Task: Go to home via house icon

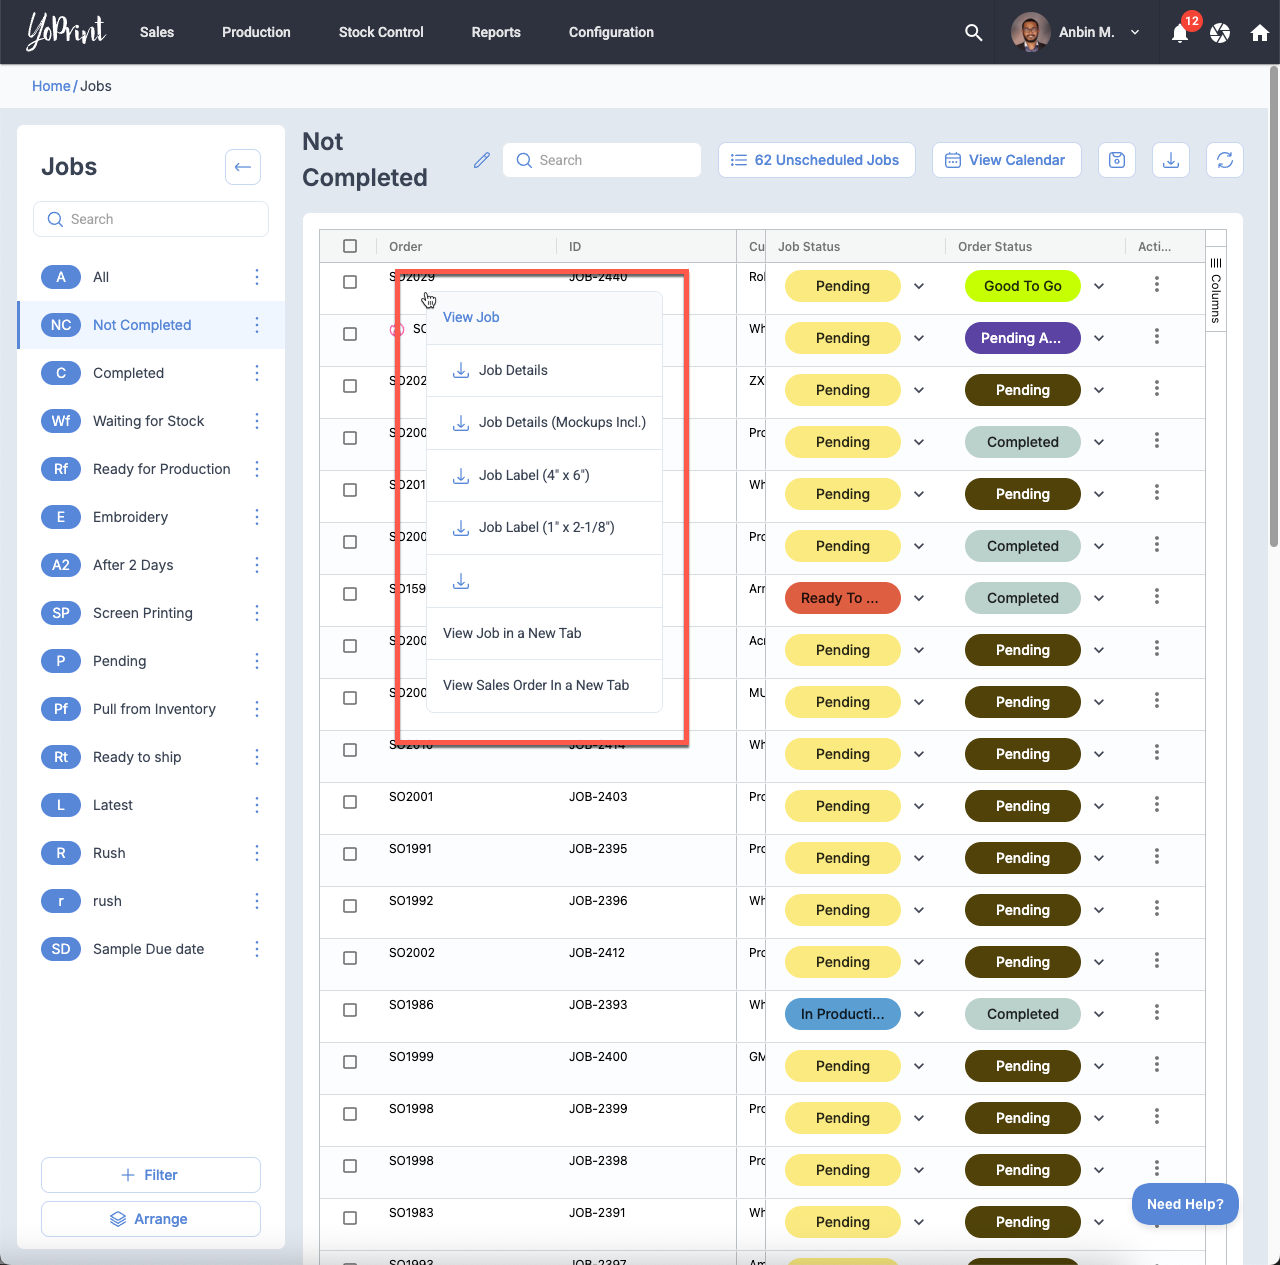Action: pos(1259,33)
